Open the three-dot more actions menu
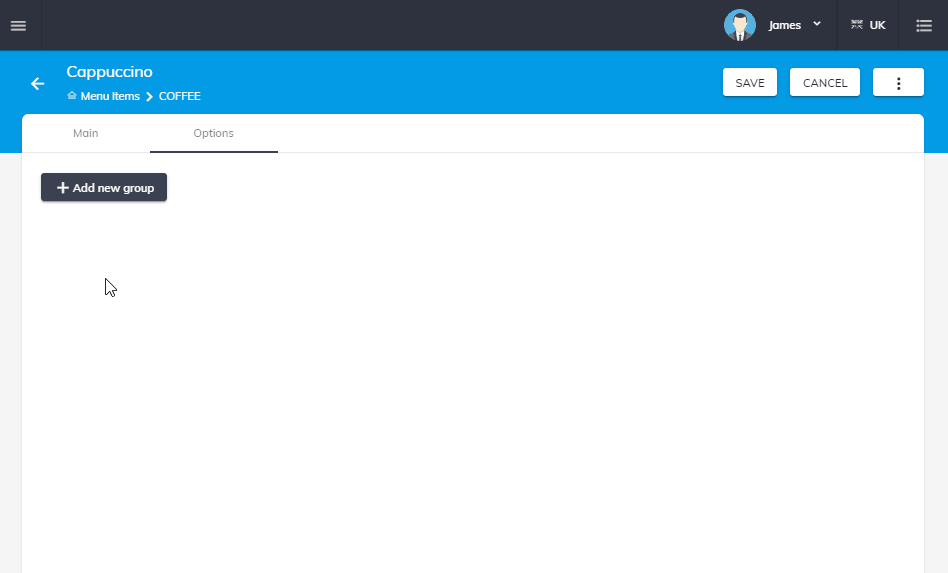Screen dimensions: 948x573 tap(898, 83)
